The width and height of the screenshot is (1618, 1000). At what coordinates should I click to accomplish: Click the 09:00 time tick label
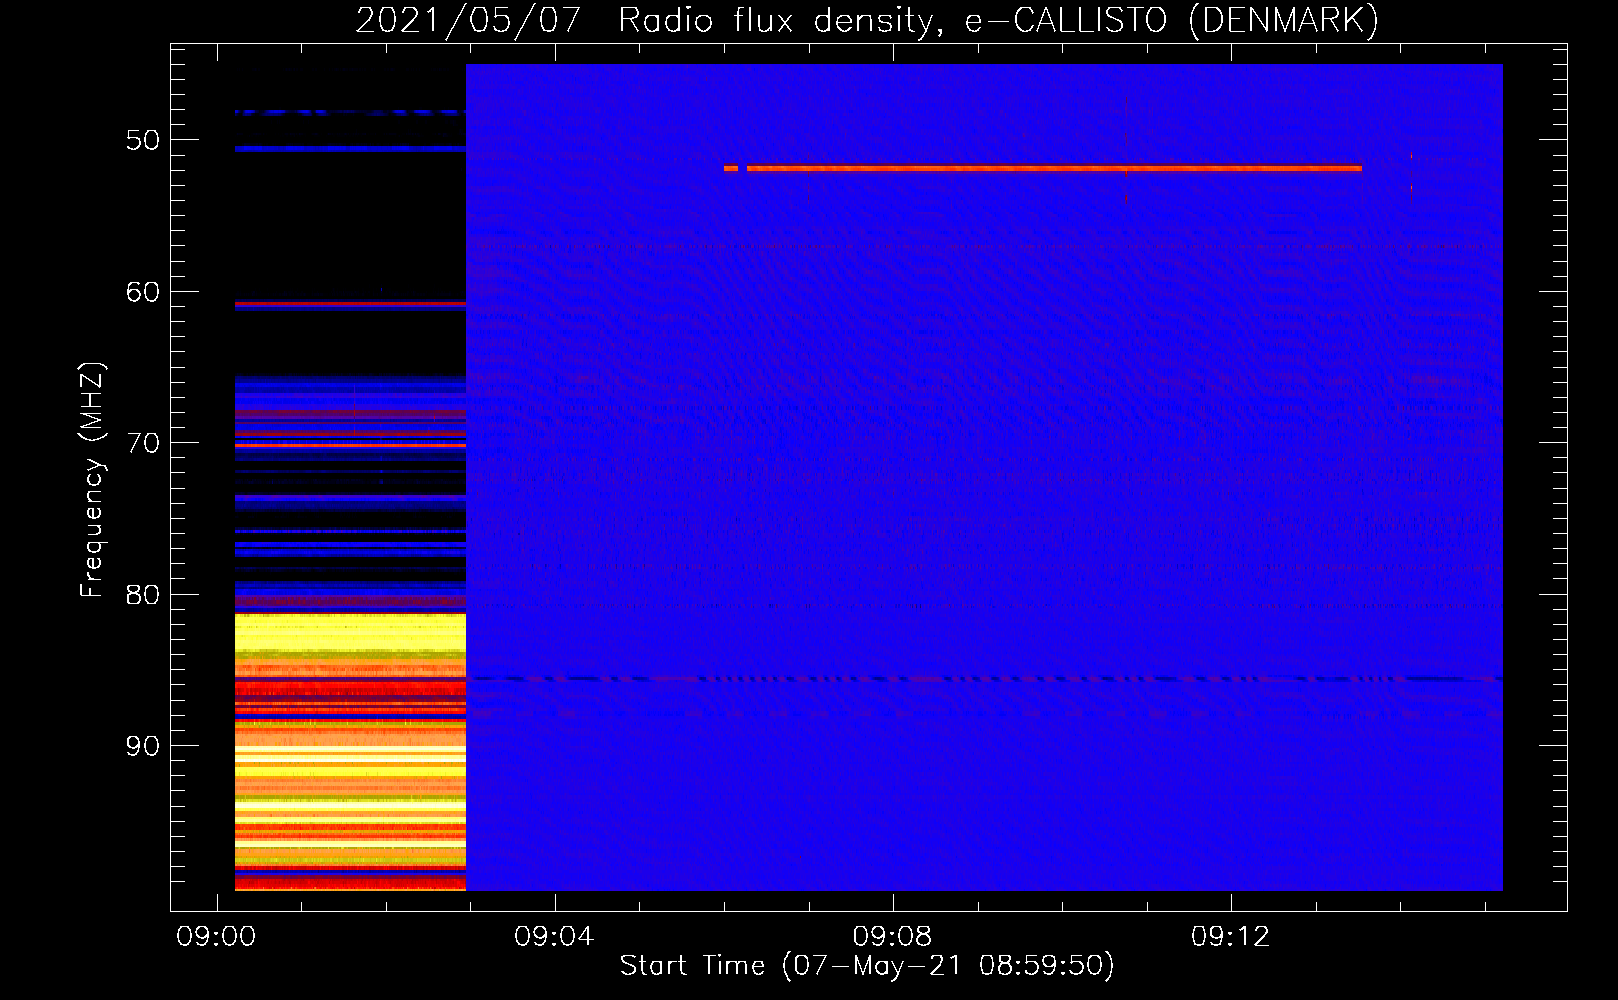point(216,937)
